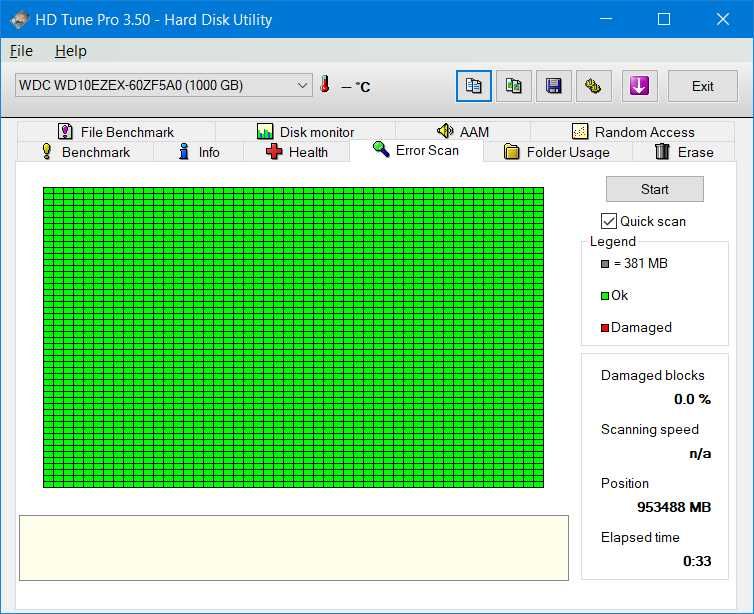Screen dimensions: 754x614
Task: Switch to the Benchmark tab
Action: coord(86,152)
